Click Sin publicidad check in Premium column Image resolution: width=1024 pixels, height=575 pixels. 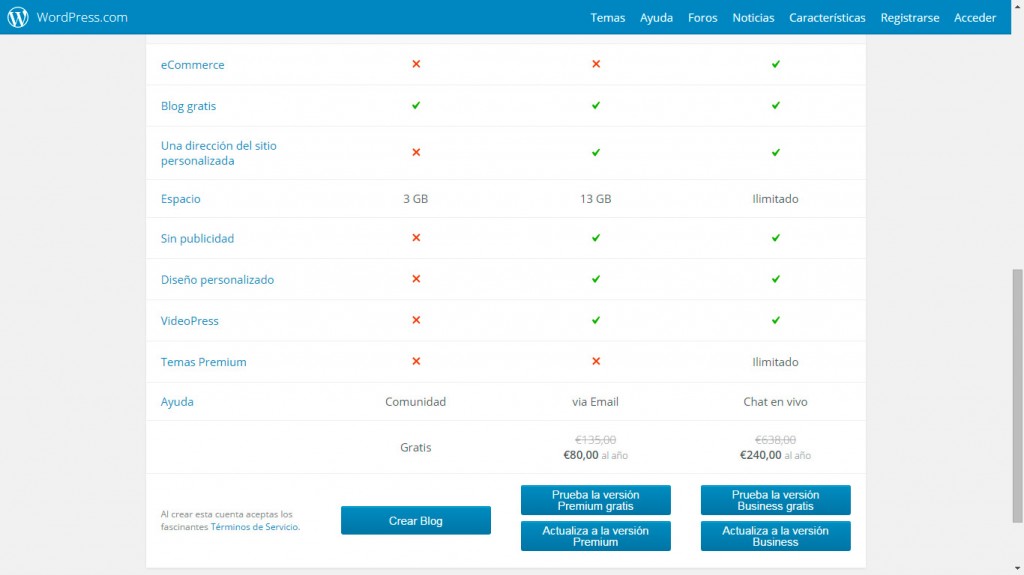coord(596,238)
